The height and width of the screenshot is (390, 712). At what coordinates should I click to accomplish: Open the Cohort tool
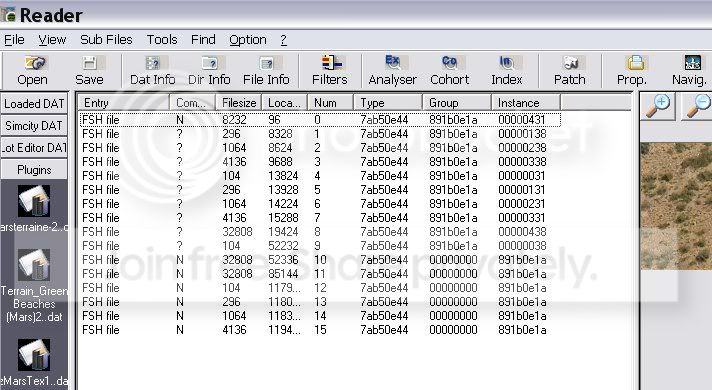[x=450, y=71]
